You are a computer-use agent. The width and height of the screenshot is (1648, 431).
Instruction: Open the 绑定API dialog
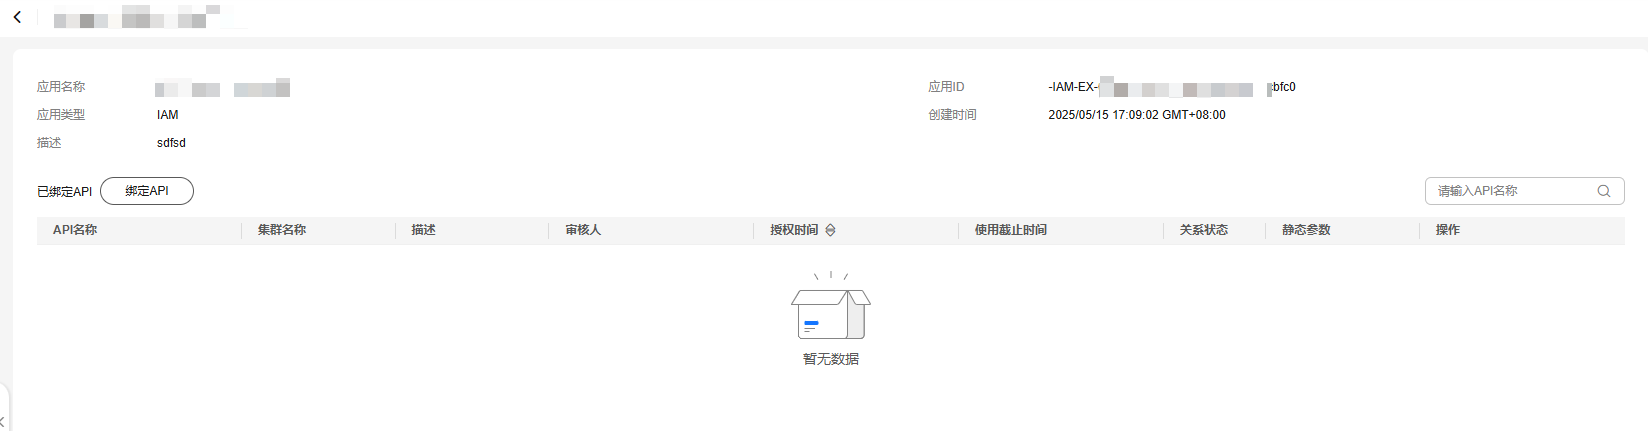[x=147, y=191]
